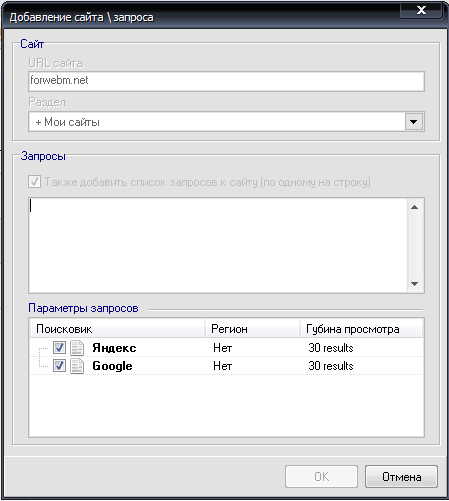Click the Губина просмотра column header
Screen dimensions: 449x501
click(361, 329)
